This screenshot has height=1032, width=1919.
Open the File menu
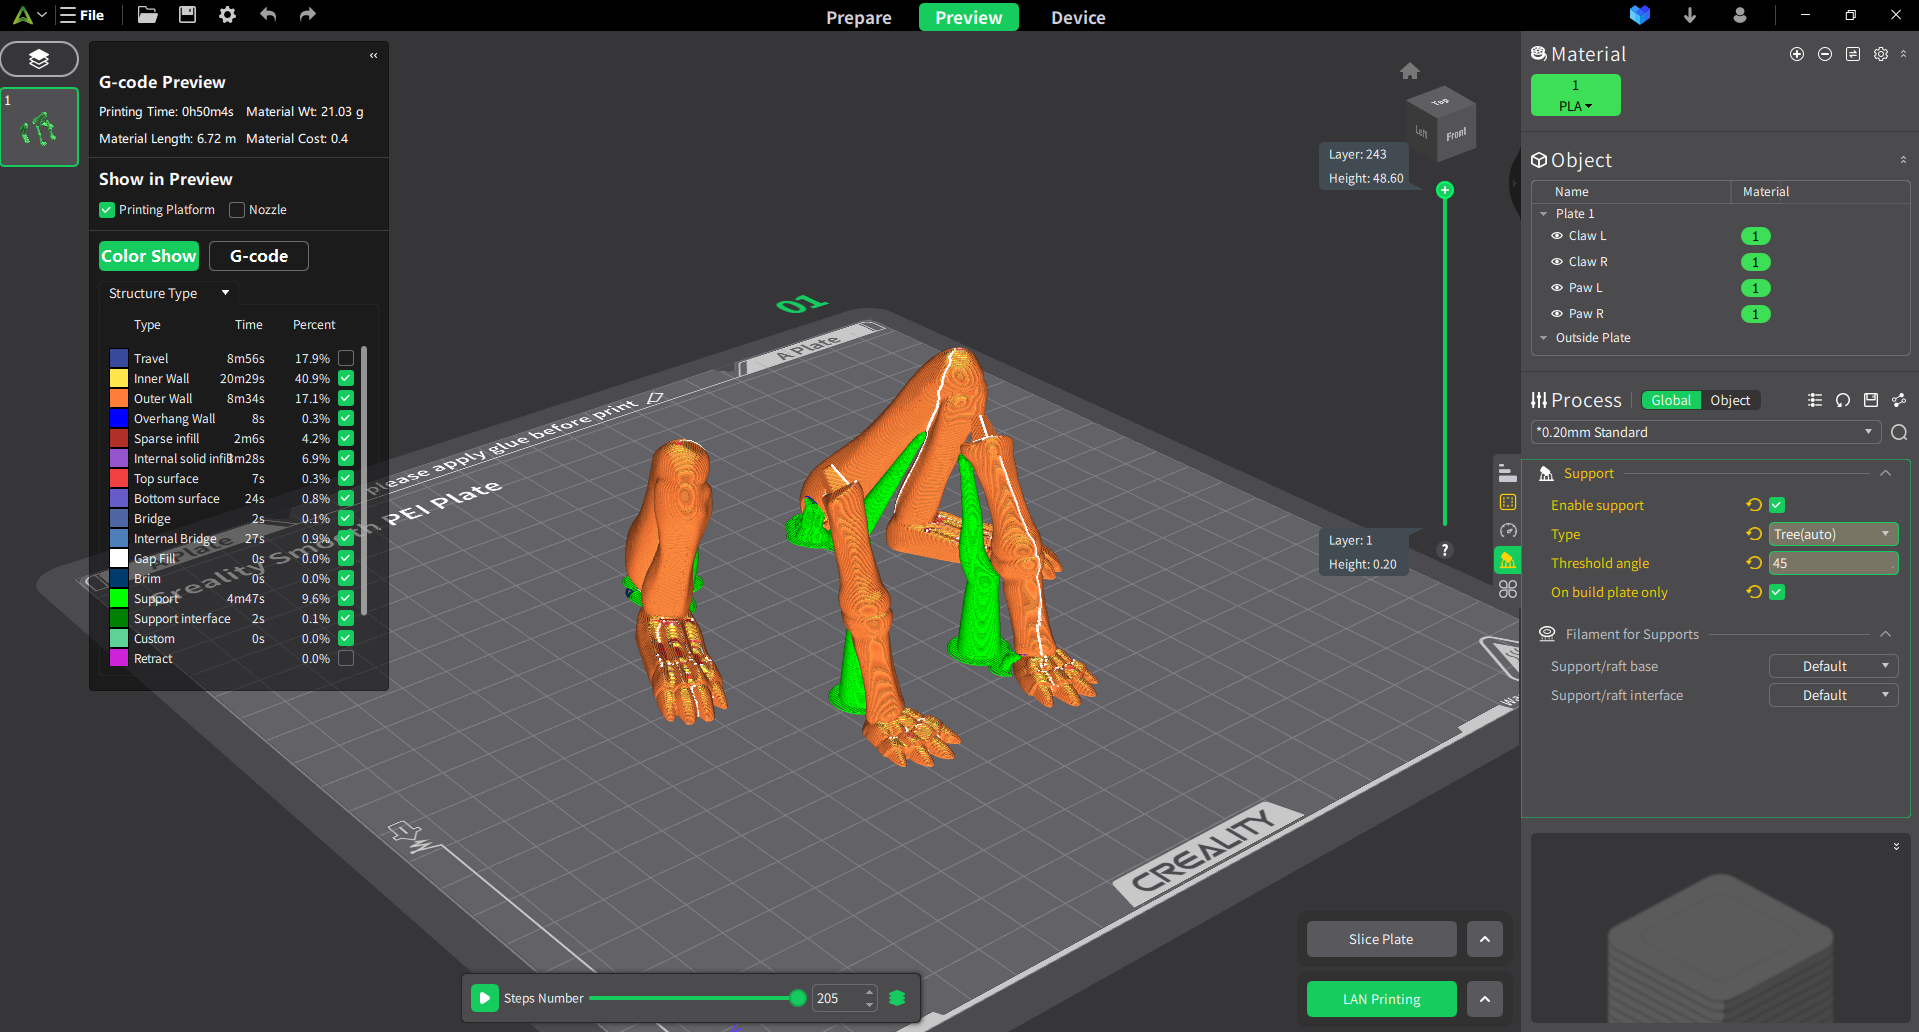pos(82,15)
